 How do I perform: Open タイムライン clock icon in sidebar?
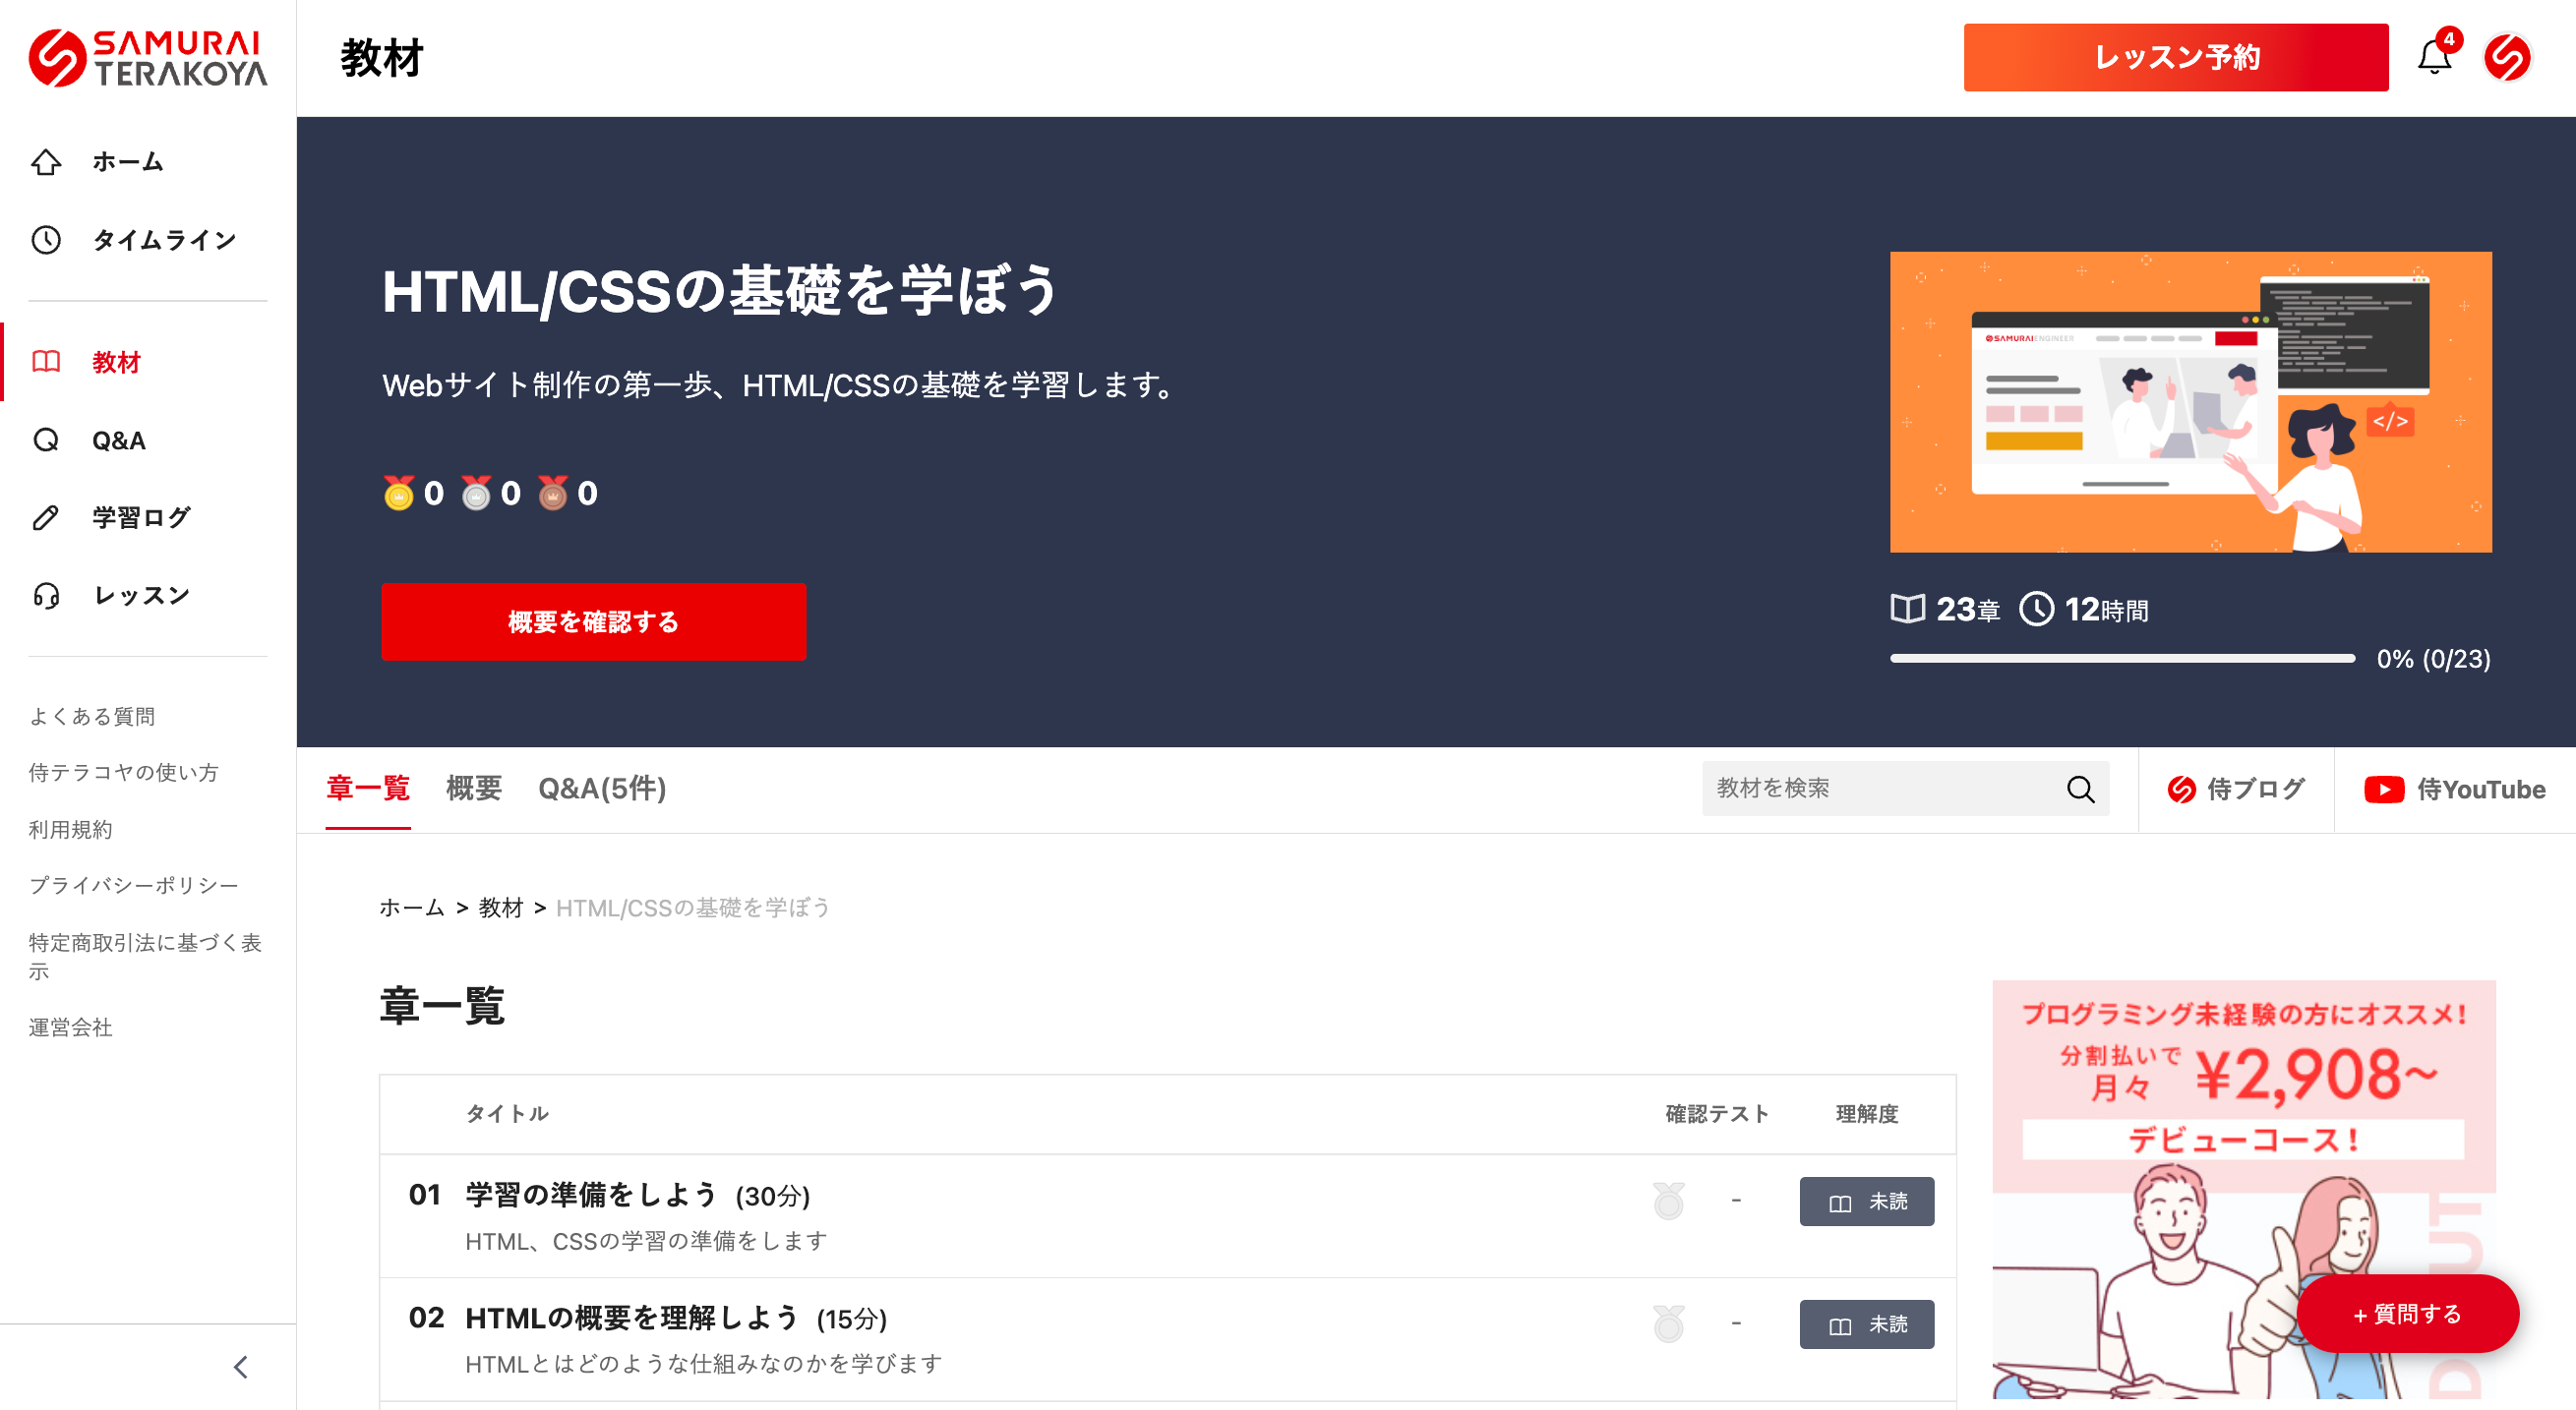point(47,240)
